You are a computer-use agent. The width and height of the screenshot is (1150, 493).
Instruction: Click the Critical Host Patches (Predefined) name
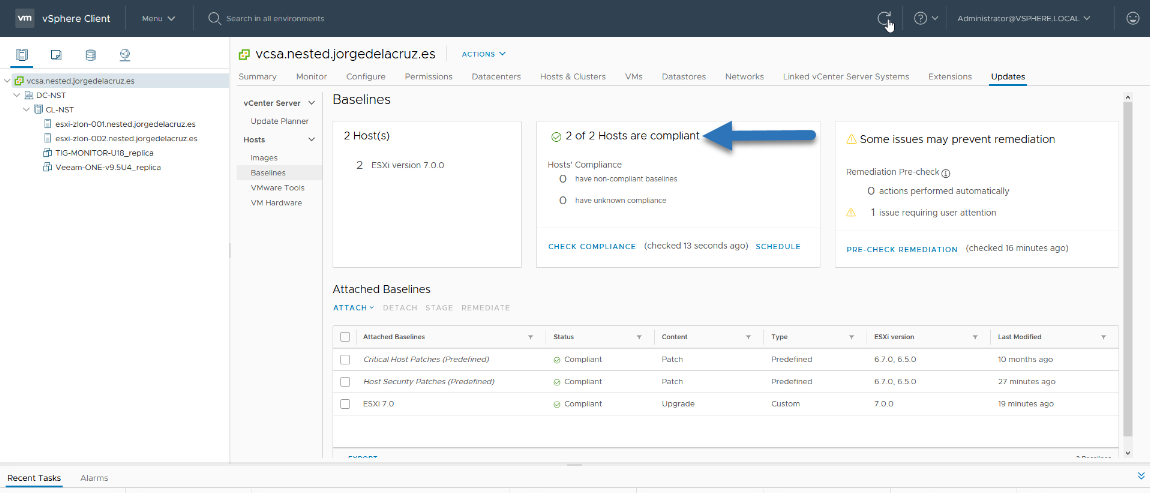click(x=426, y=359)
